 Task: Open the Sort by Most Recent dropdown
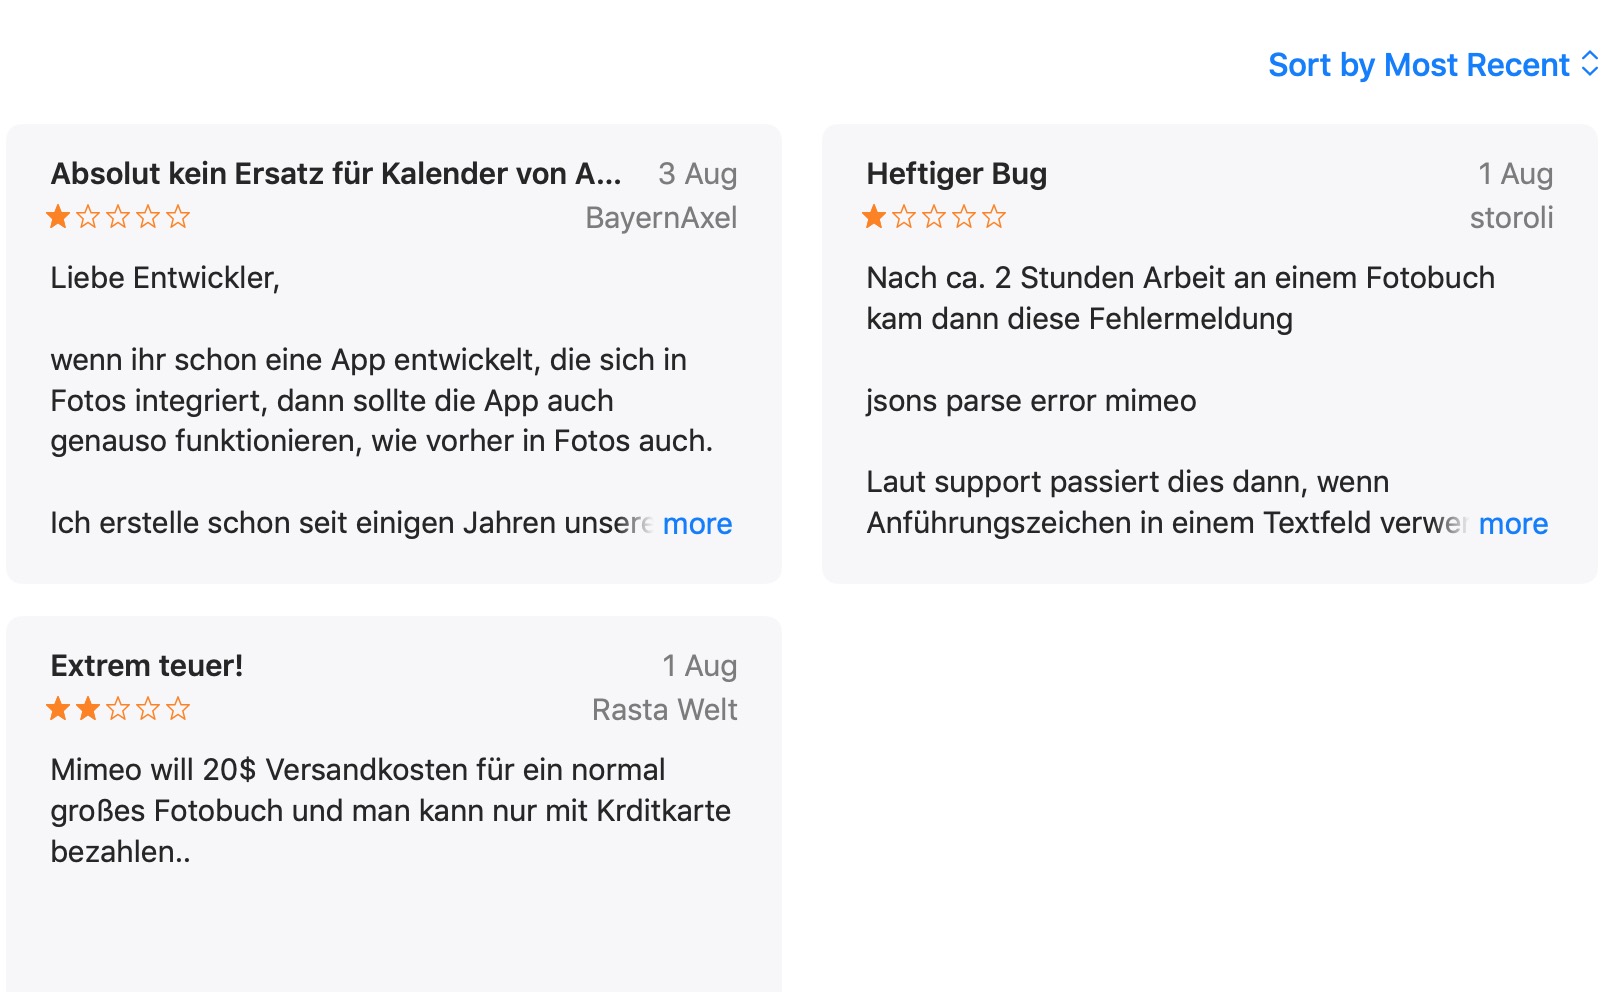click(1418, 65)
